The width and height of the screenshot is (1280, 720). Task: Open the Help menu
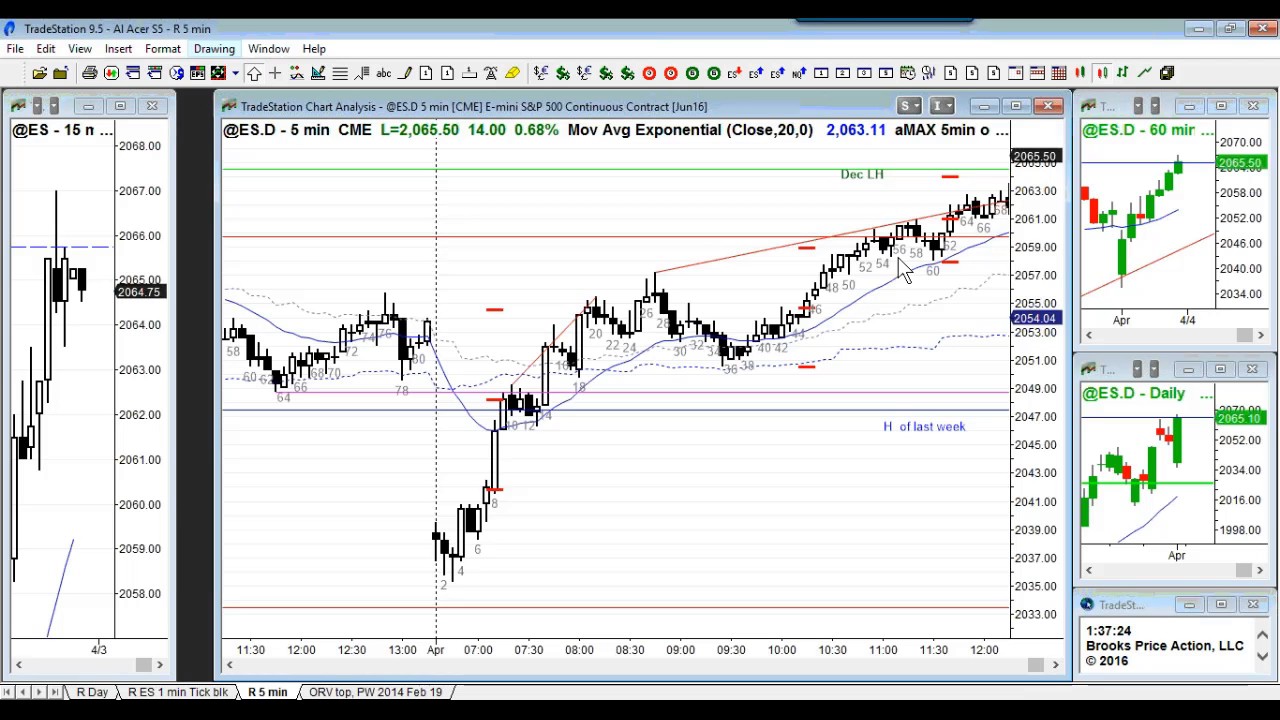(x=314, y=48)
